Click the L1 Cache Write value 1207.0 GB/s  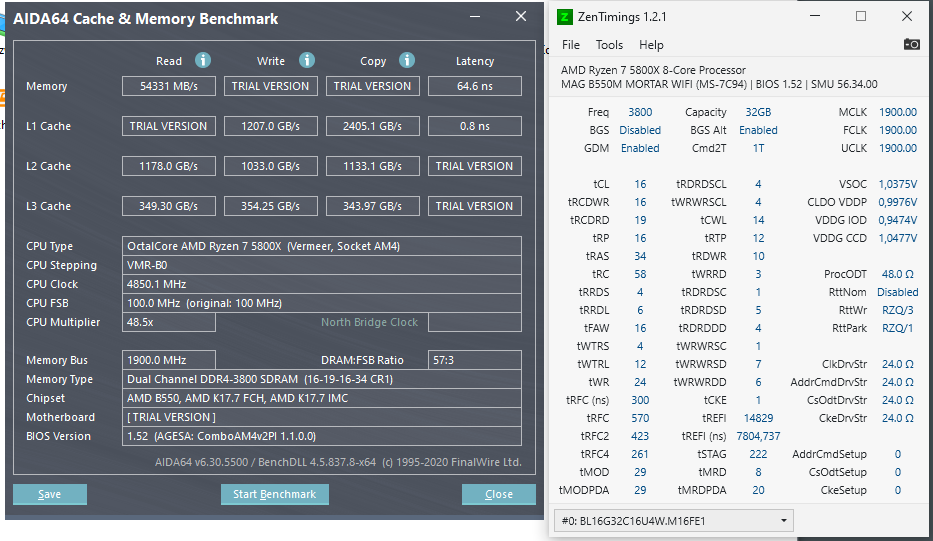(x=271, y=126)
